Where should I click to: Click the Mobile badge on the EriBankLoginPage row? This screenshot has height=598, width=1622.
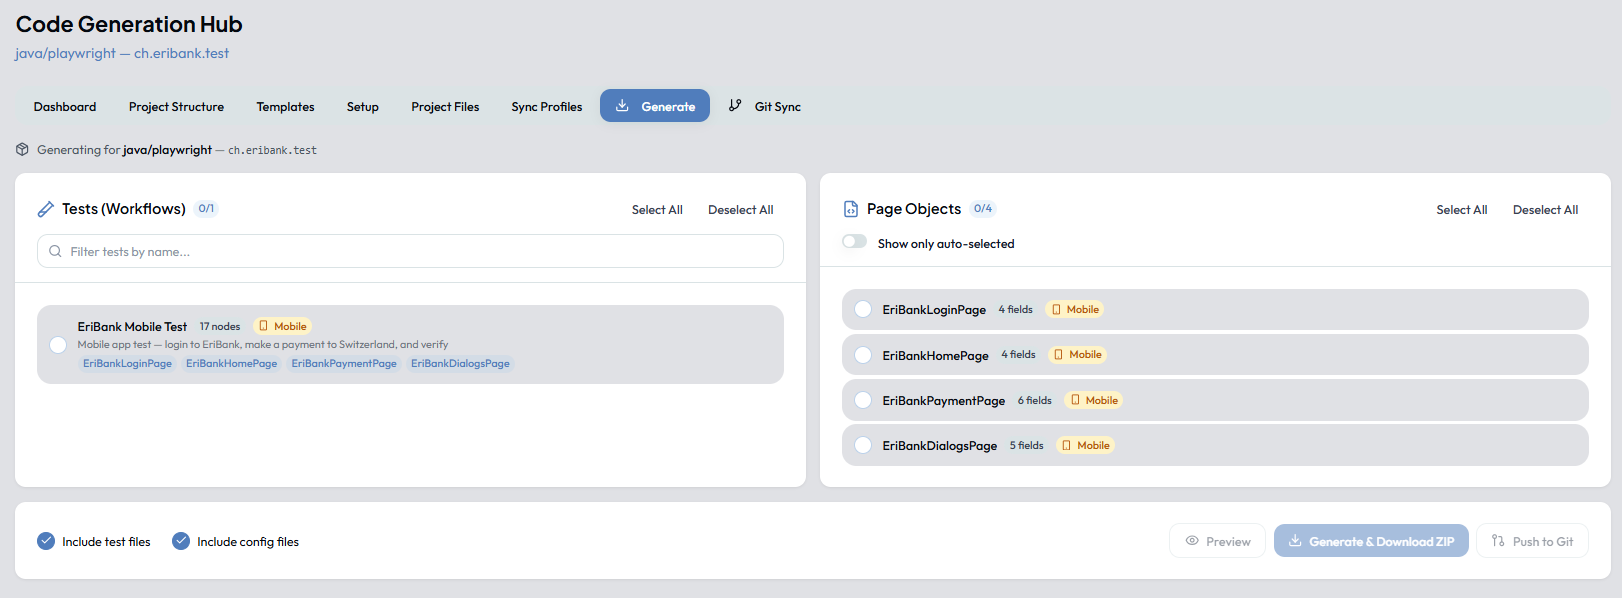[x=1075, y=310]
